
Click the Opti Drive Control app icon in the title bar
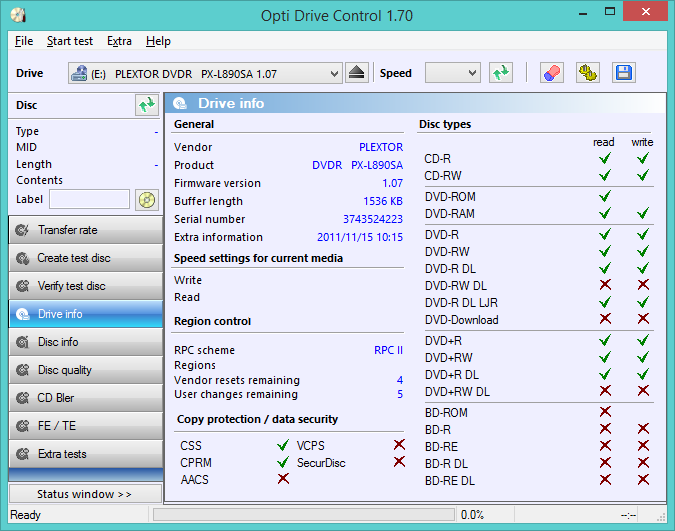tap(19, 15)
